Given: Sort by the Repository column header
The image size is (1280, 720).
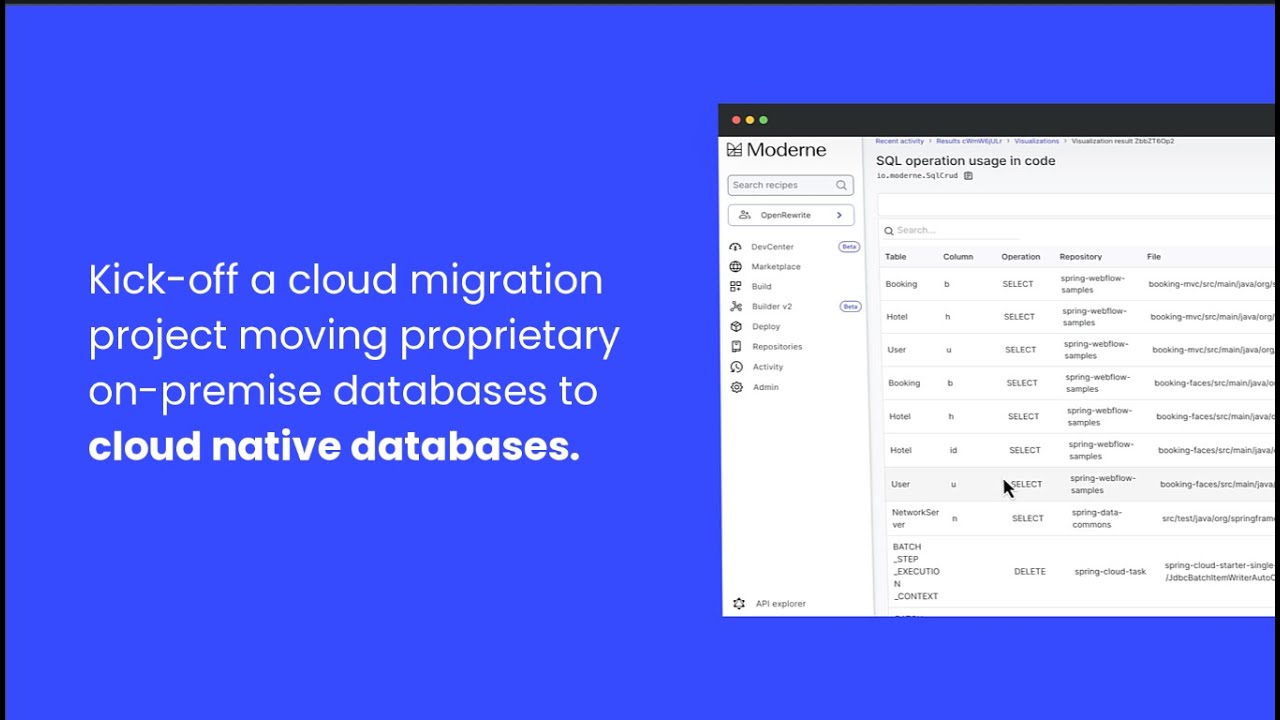Looking at the screenshot, I should click(x=1081, y=257).
